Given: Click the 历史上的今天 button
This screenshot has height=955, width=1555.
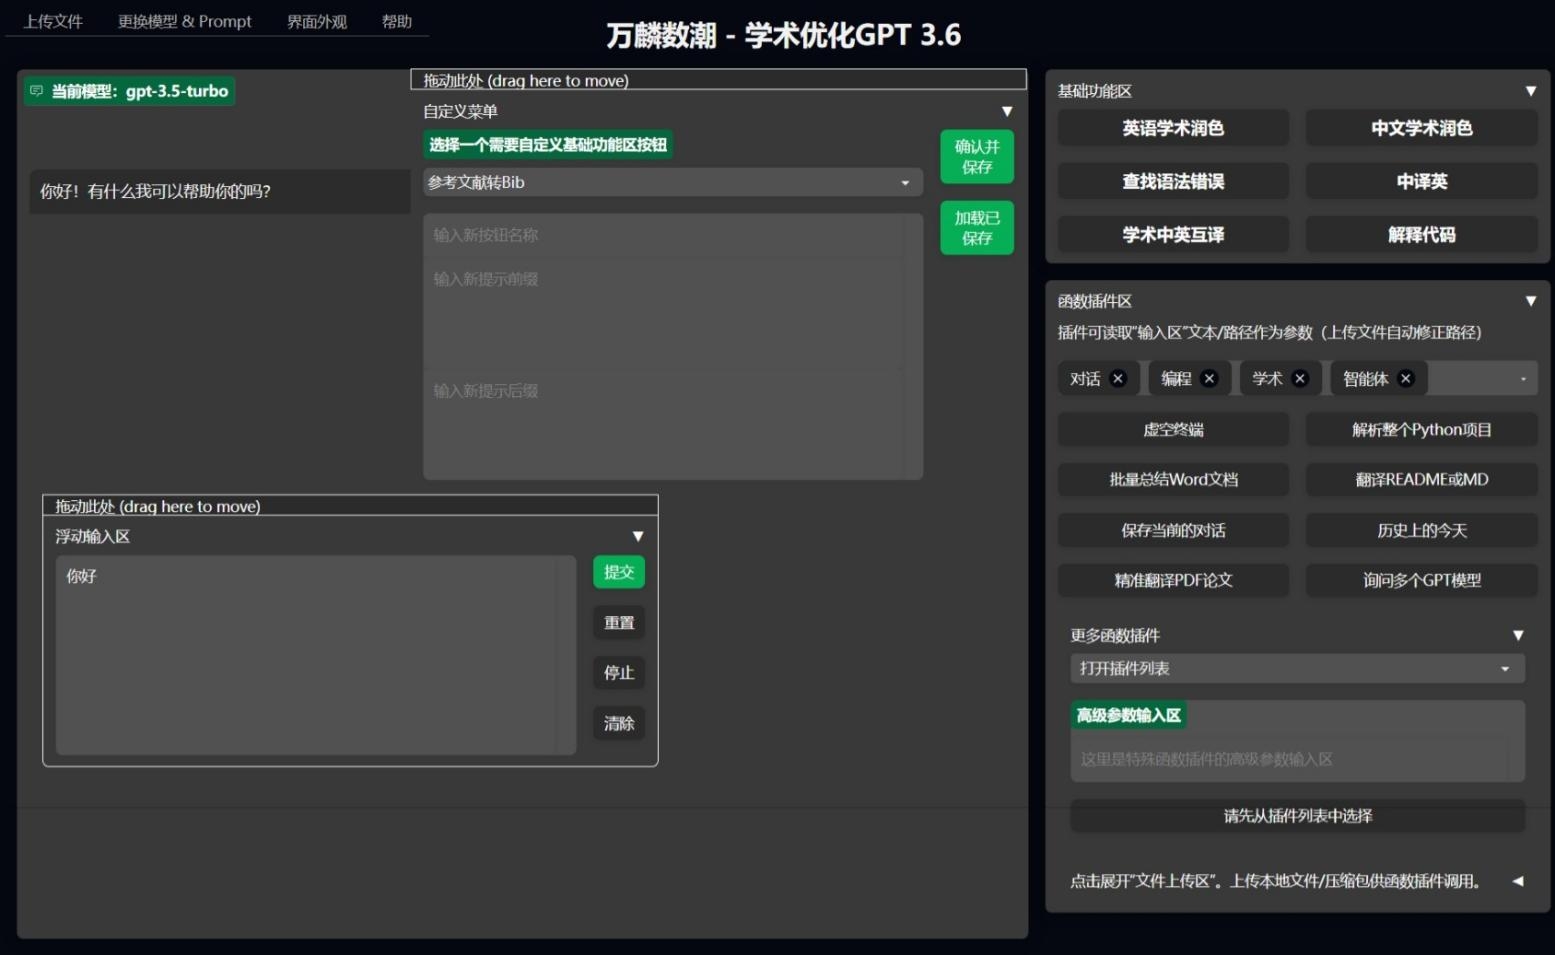Looking at the screenshot, I should (1421, 530).
